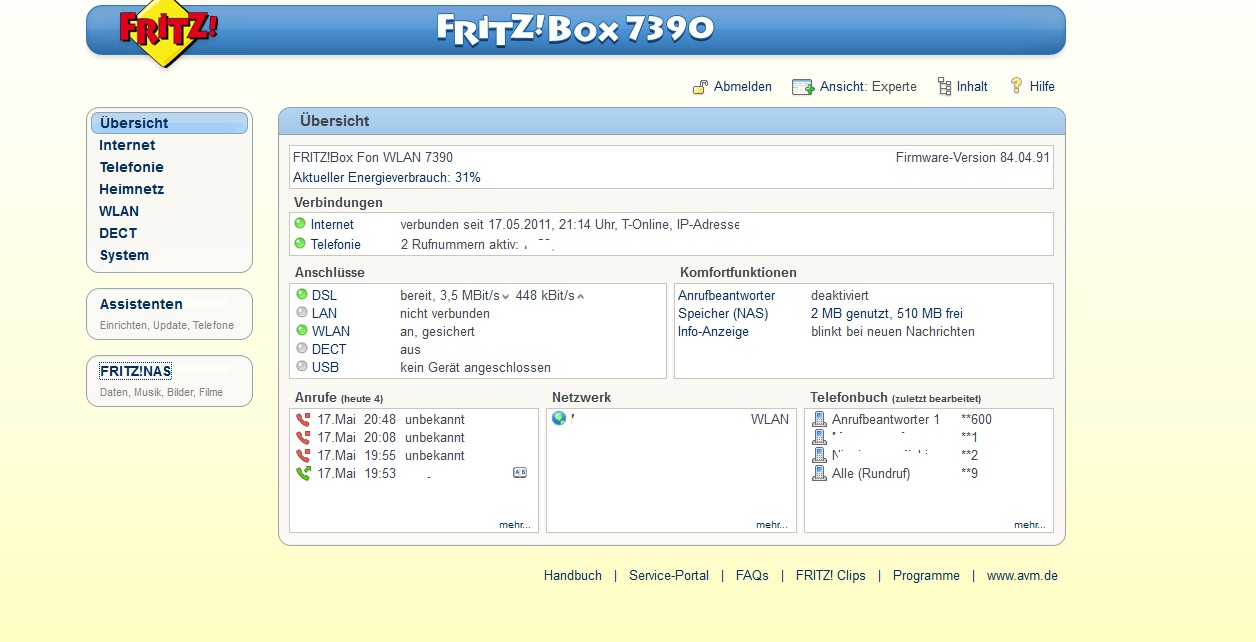Image resolution: width=1256 pixels, height=642 pixels.
Task: Click the 'FRITZ!Box Fon WLAN 7390' text
Action: point(373,157)
